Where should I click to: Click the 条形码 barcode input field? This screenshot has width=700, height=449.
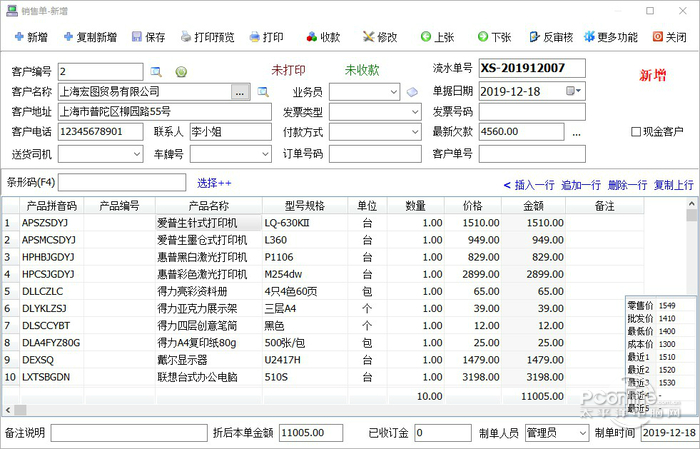(123, 183)
